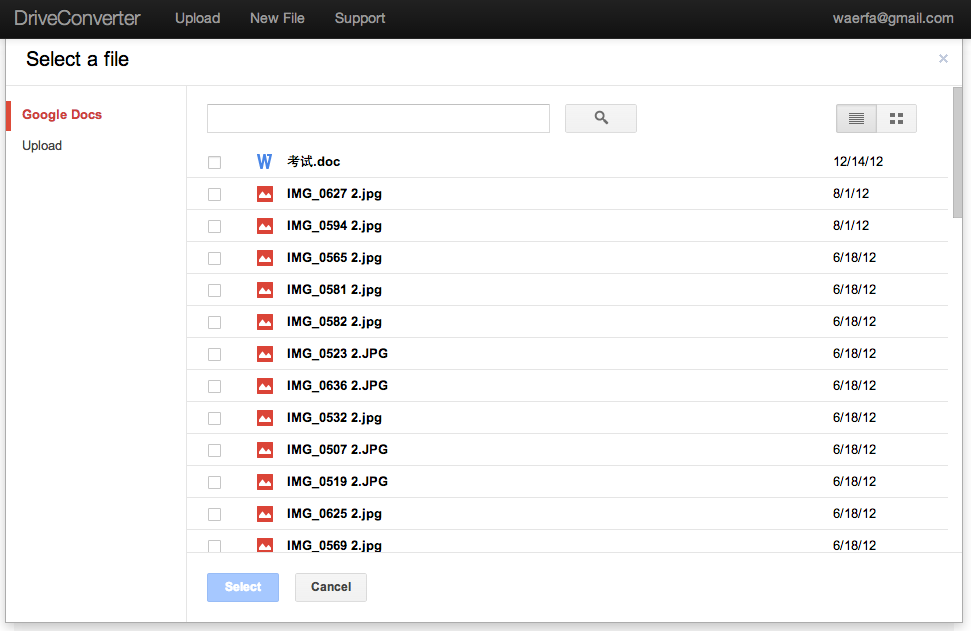Screen dimensions: 971x631
Task: Open the New File menu item
Action: [x=277, y=18]
